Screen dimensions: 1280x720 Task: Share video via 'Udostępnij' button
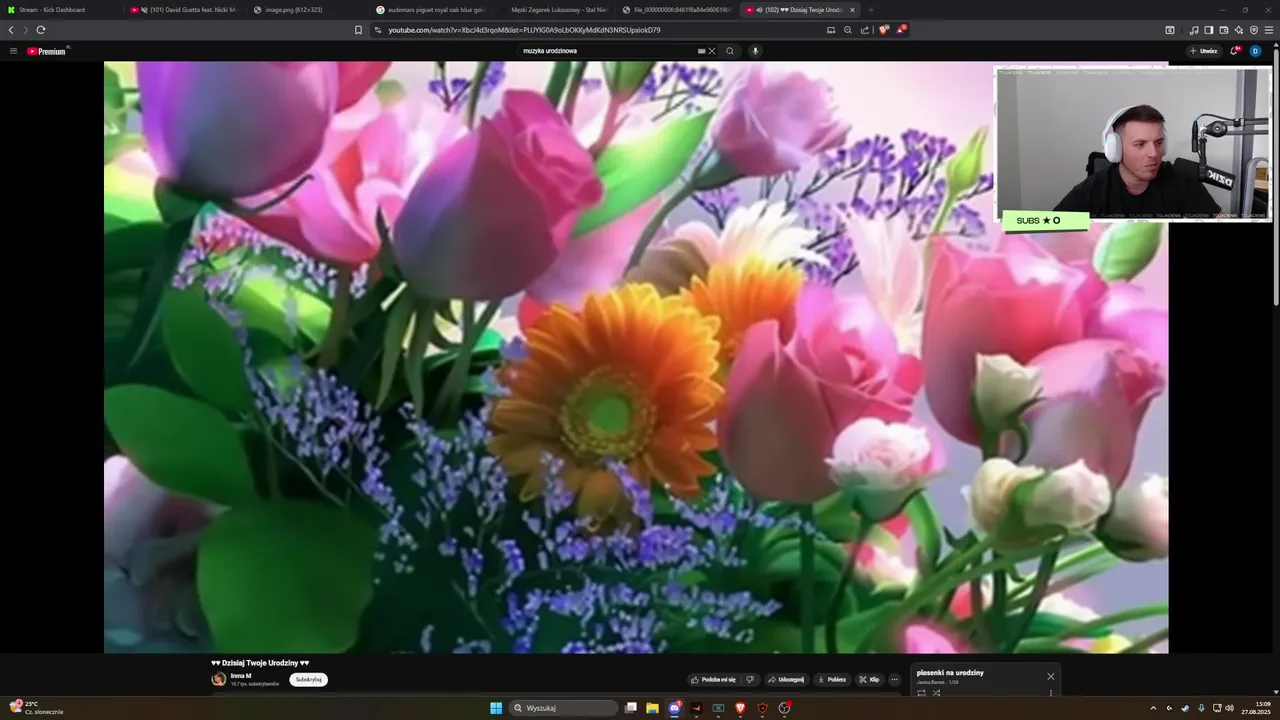pyautogui.click(x=786, y=679)
